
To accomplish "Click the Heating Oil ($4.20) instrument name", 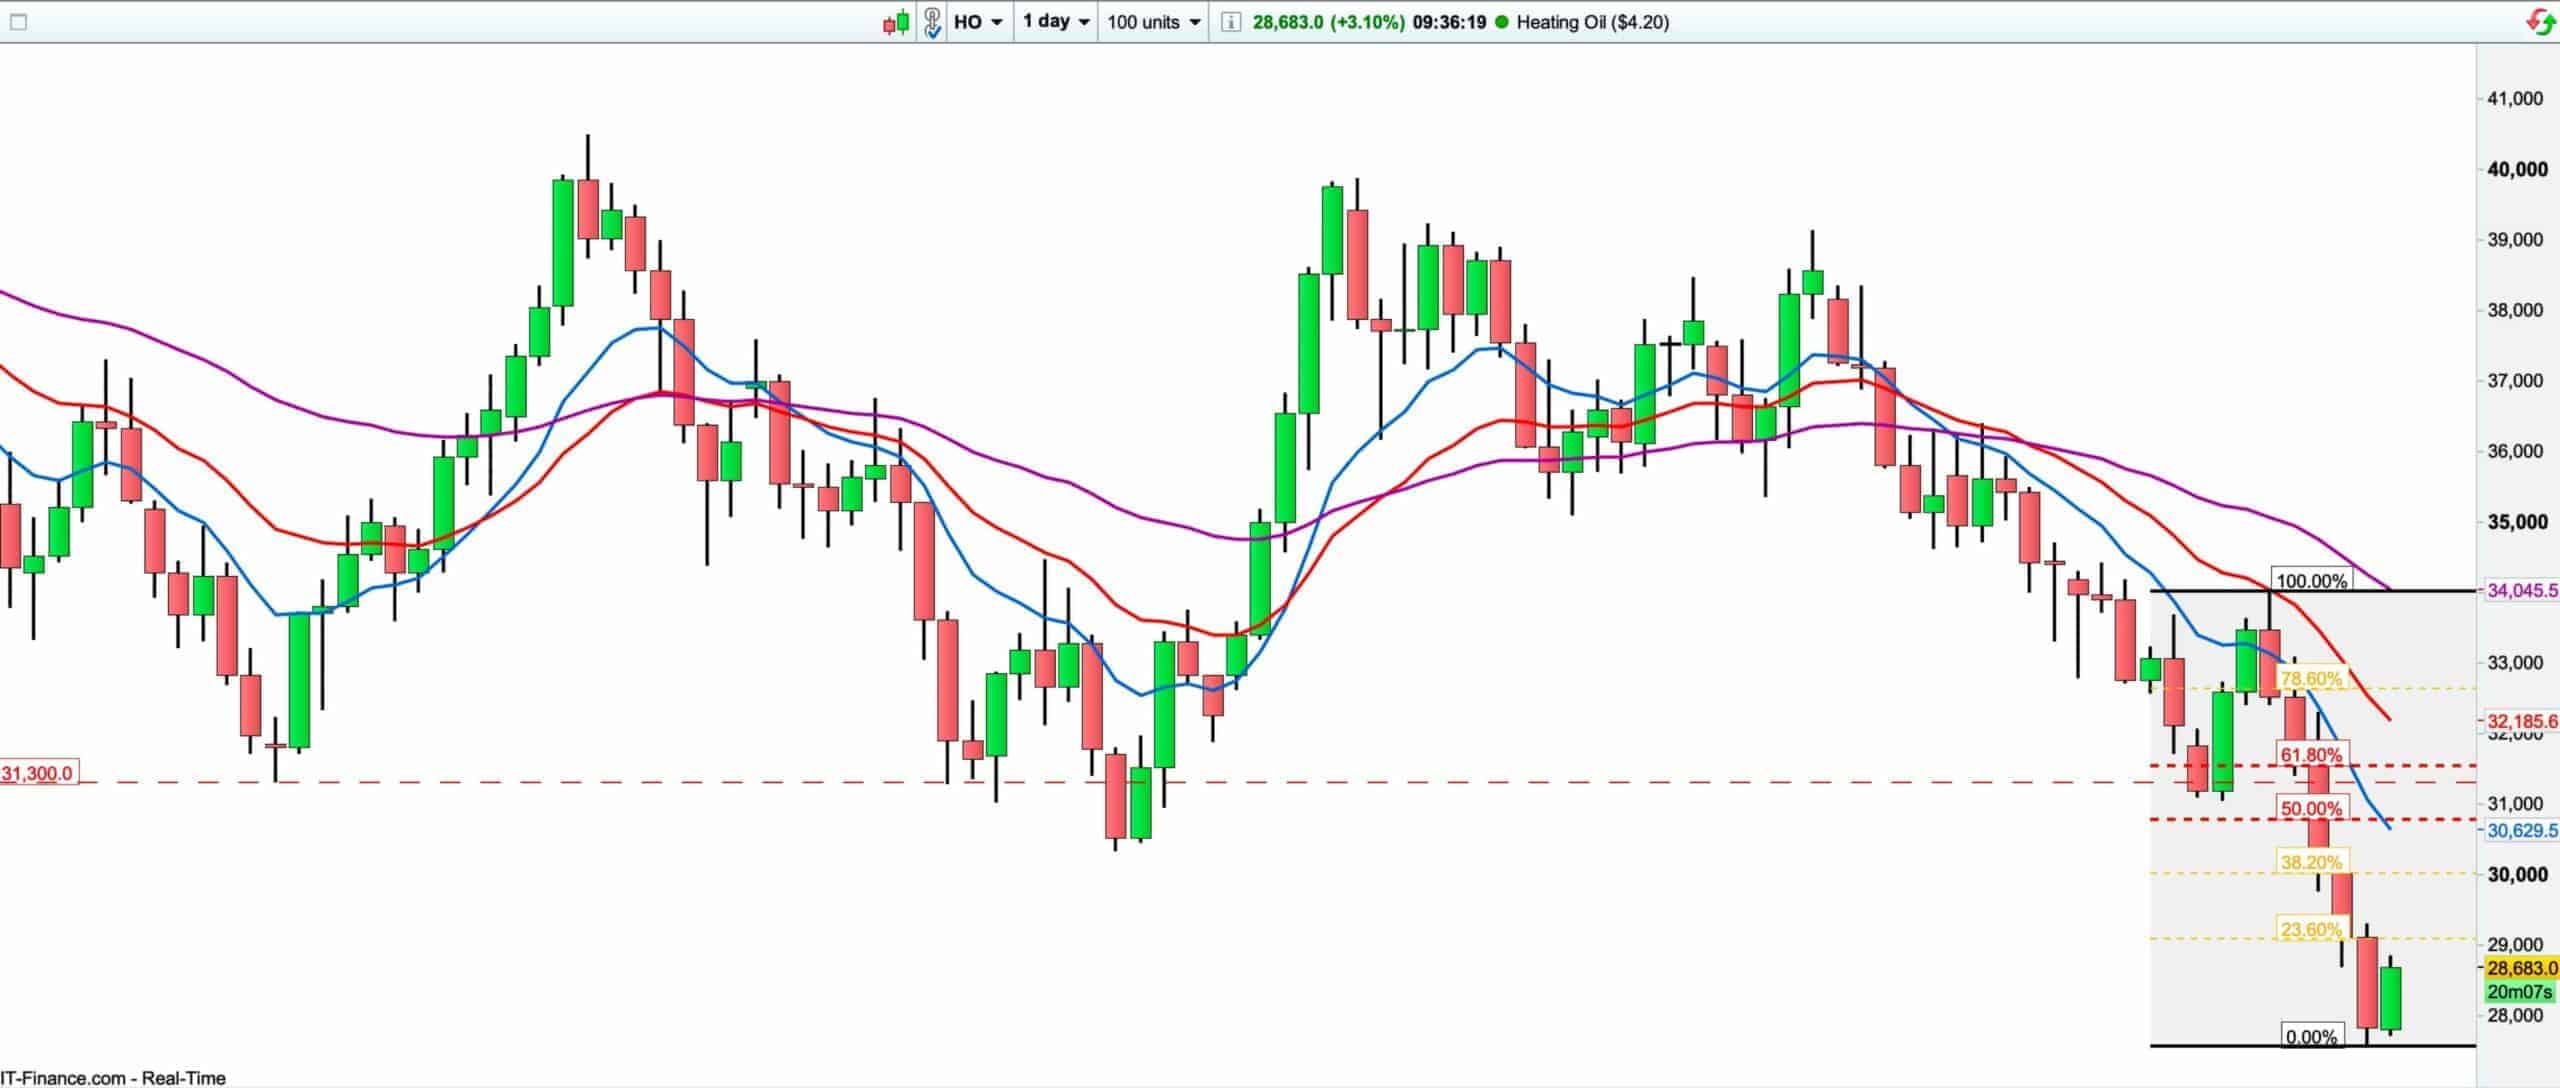I will (x=1592, y=22).
